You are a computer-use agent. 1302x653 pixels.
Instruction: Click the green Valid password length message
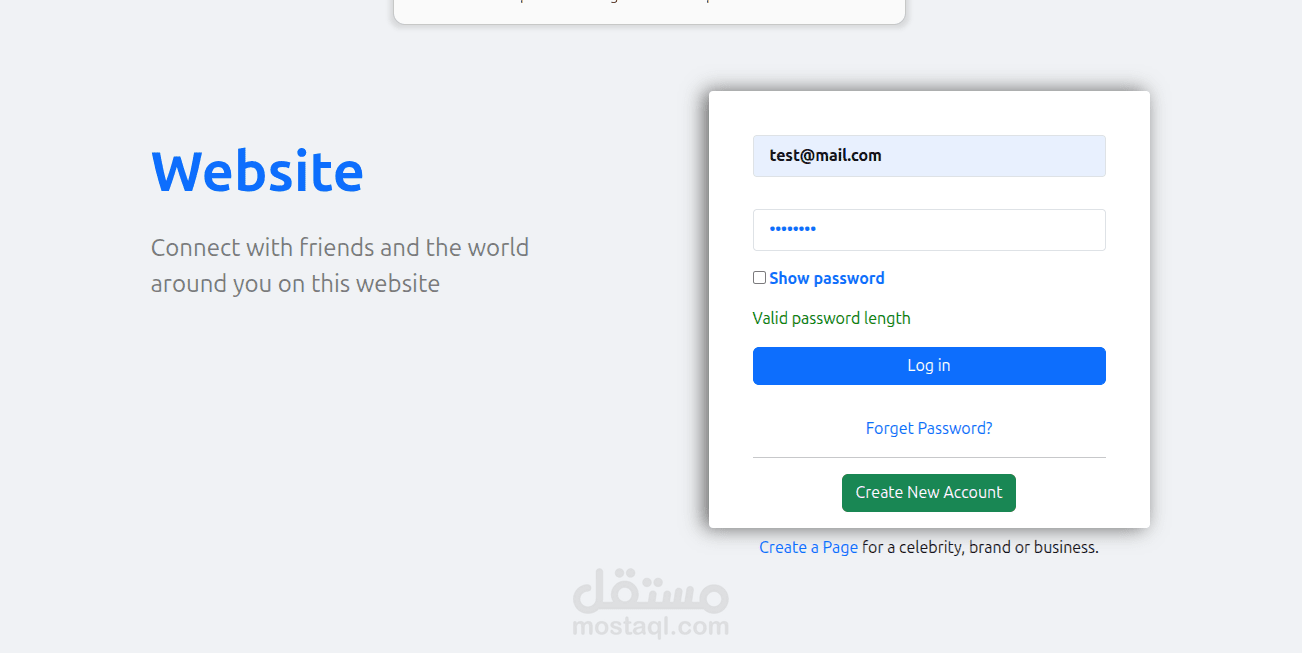pyautogui.click(x=831, y=318)
